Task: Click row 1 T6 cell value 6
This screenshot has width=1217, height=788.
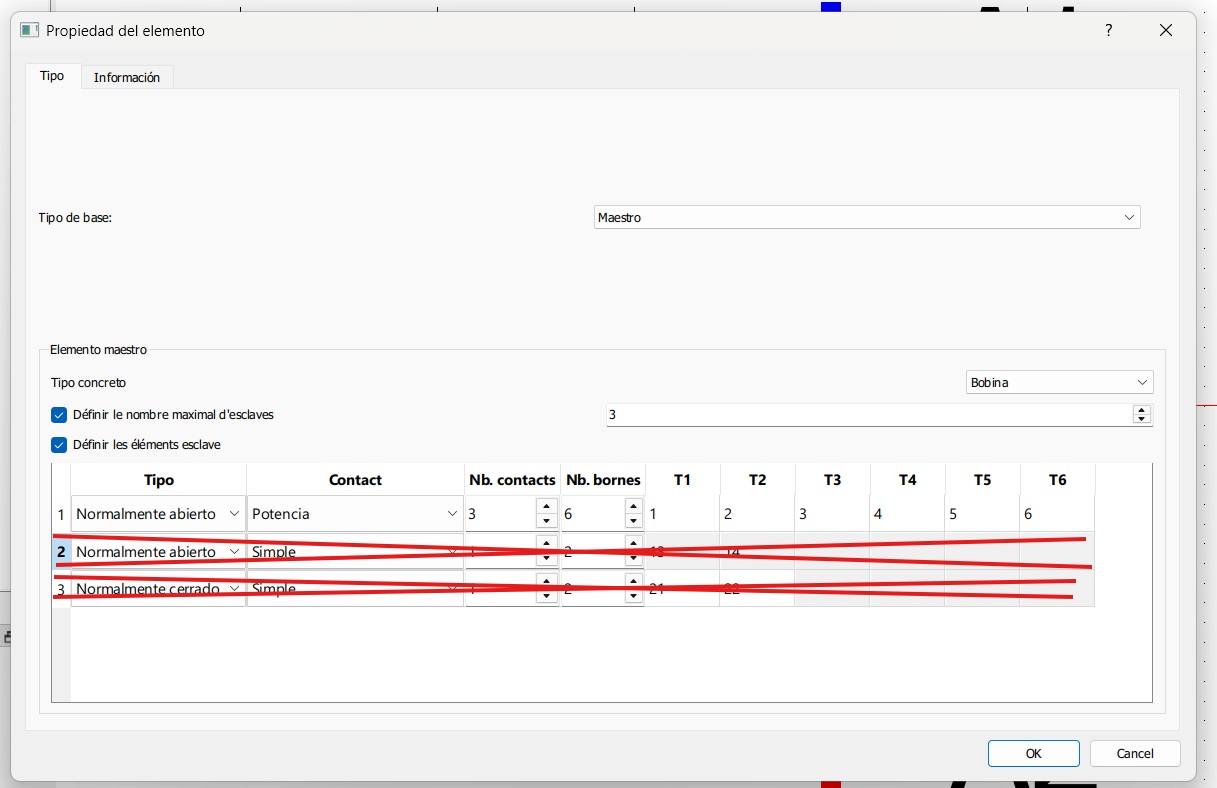Action: click(x=1057, y=514)
